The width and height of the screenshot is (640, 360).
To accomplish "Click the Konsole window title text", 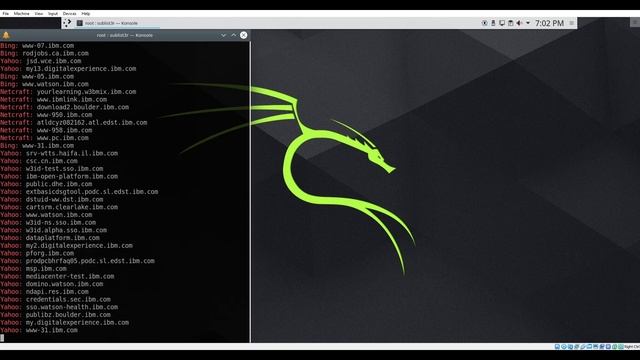I will pos(125,35).
